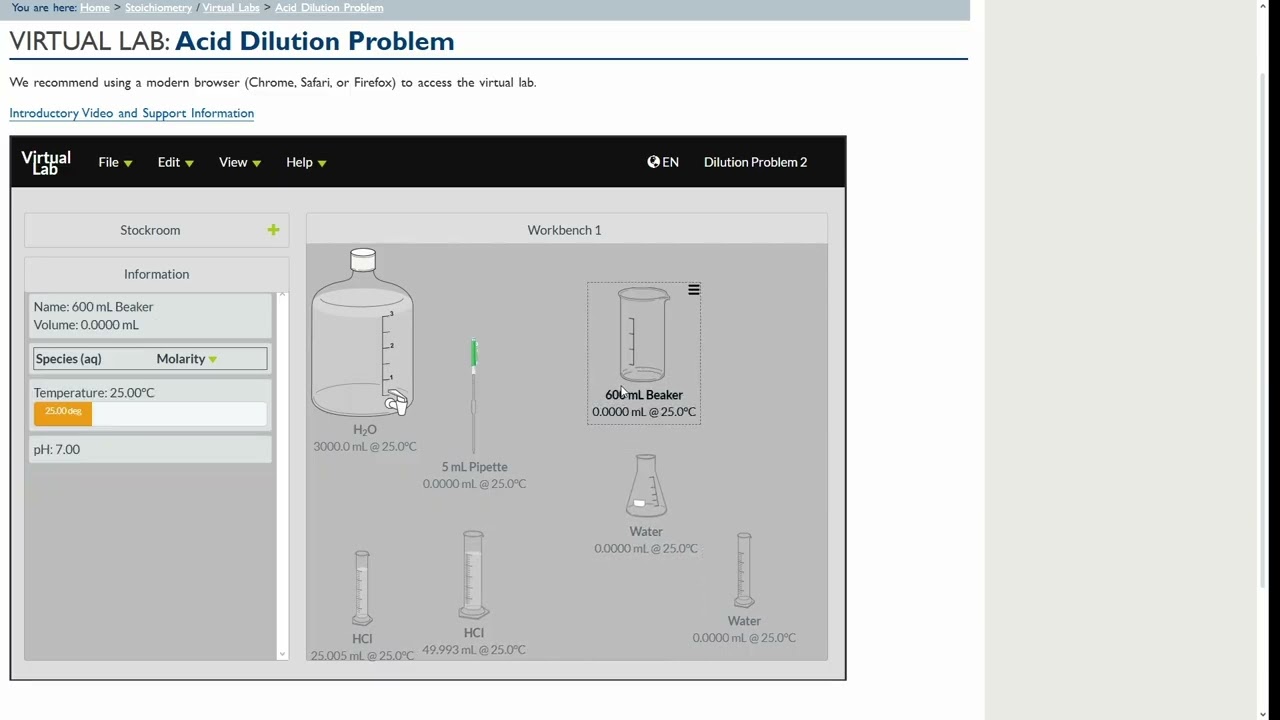This screenshot has width=1280, height=720.
Task: Open the Edit menu
Action: (x=175, y=162)
